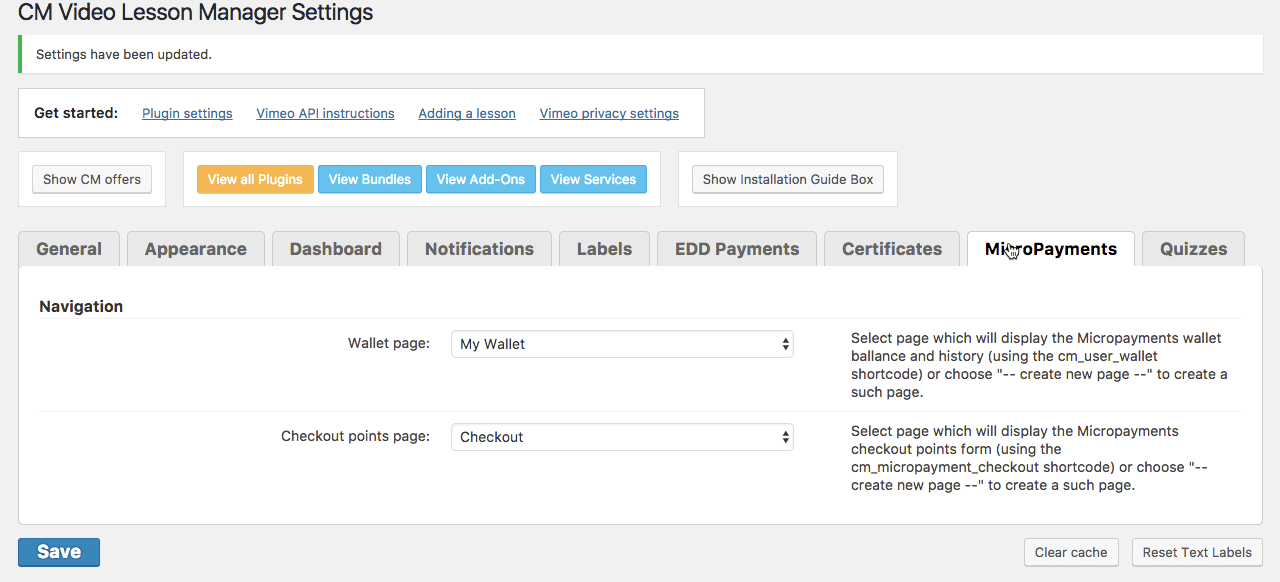Open the View Add-Ons button
The height and width of the screenshot is (582, 1280).
[481, 179]
